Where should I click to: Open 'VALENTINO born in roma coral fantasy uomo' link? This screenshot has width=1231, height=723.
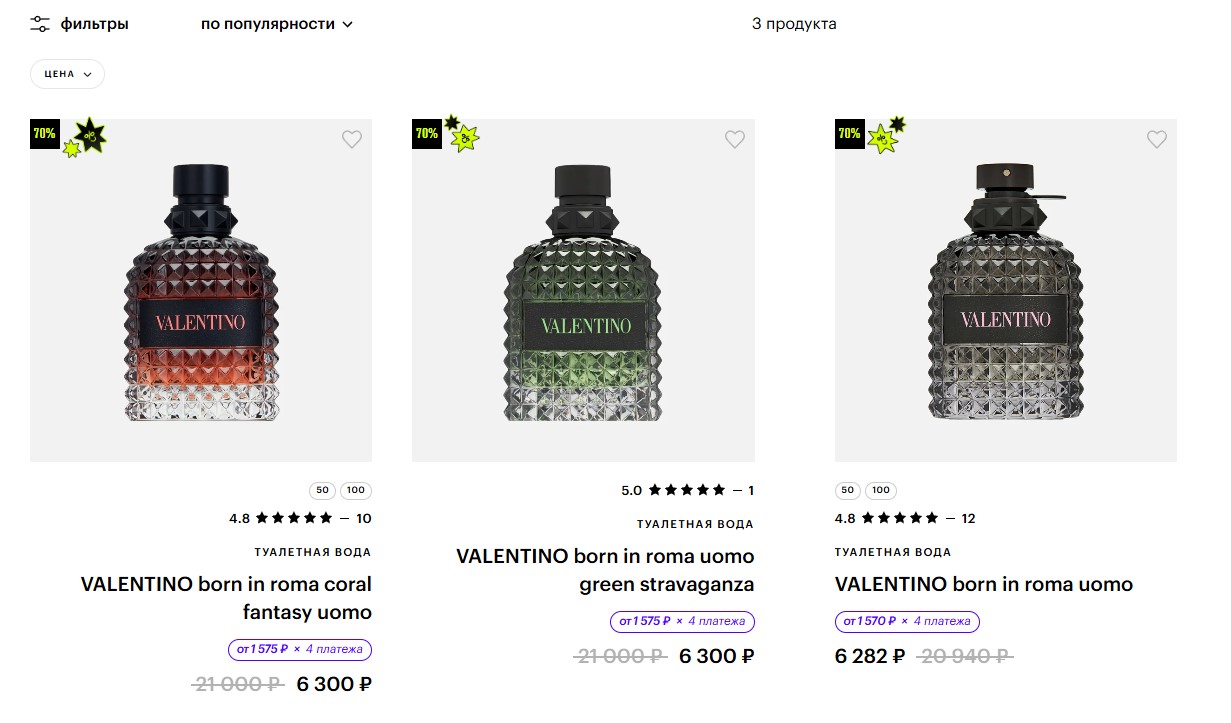pyautogui.click(x=226, y=598)
